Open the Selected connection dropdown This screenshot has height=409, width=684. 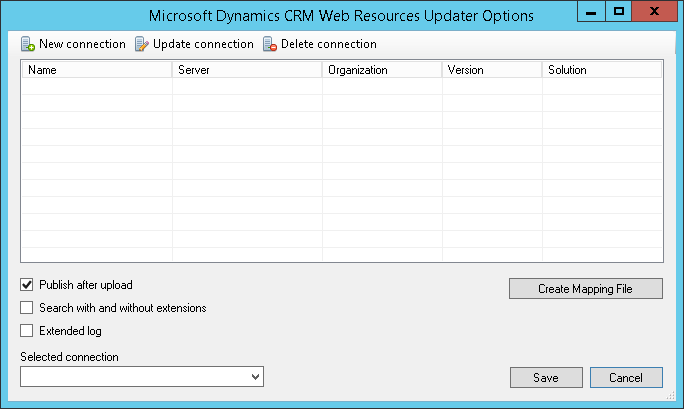pyautogui.click(x=142, y=376)
